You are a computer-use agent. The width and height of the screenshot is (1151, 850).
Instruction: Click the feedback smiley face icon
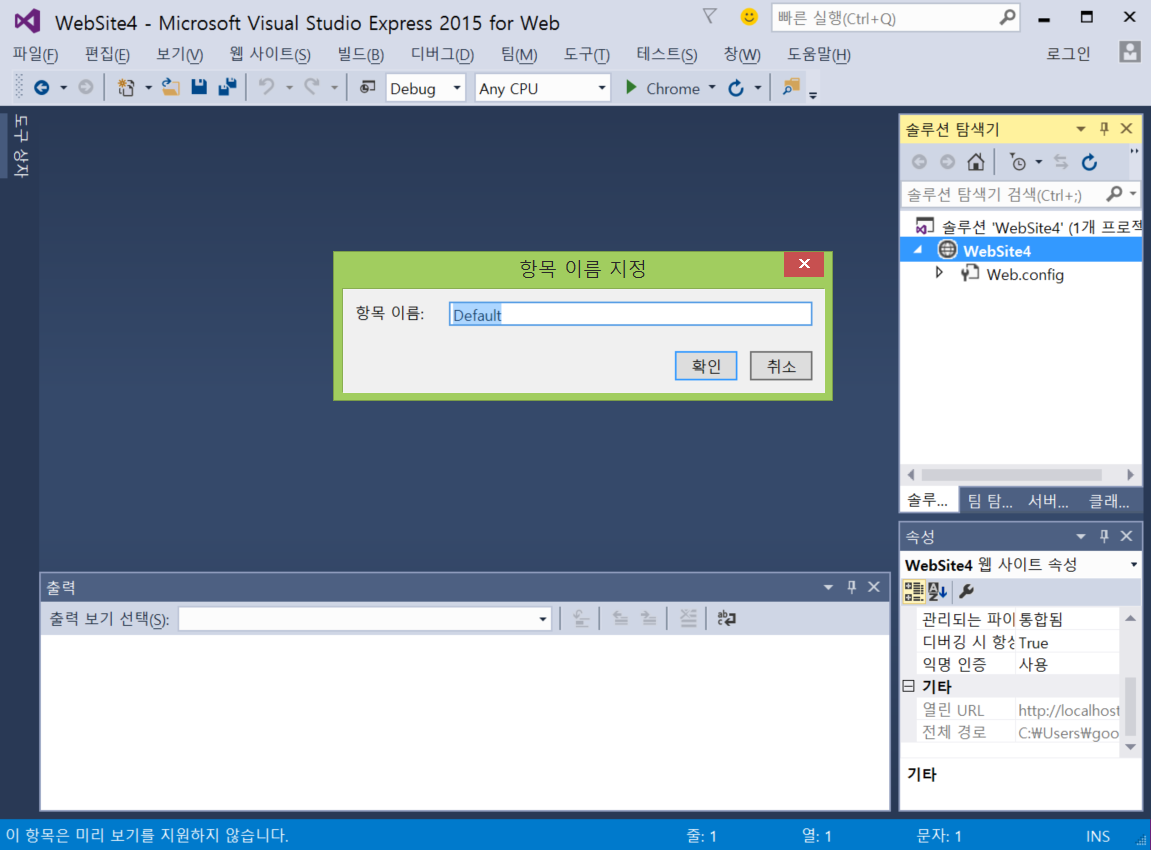(748, 17)
